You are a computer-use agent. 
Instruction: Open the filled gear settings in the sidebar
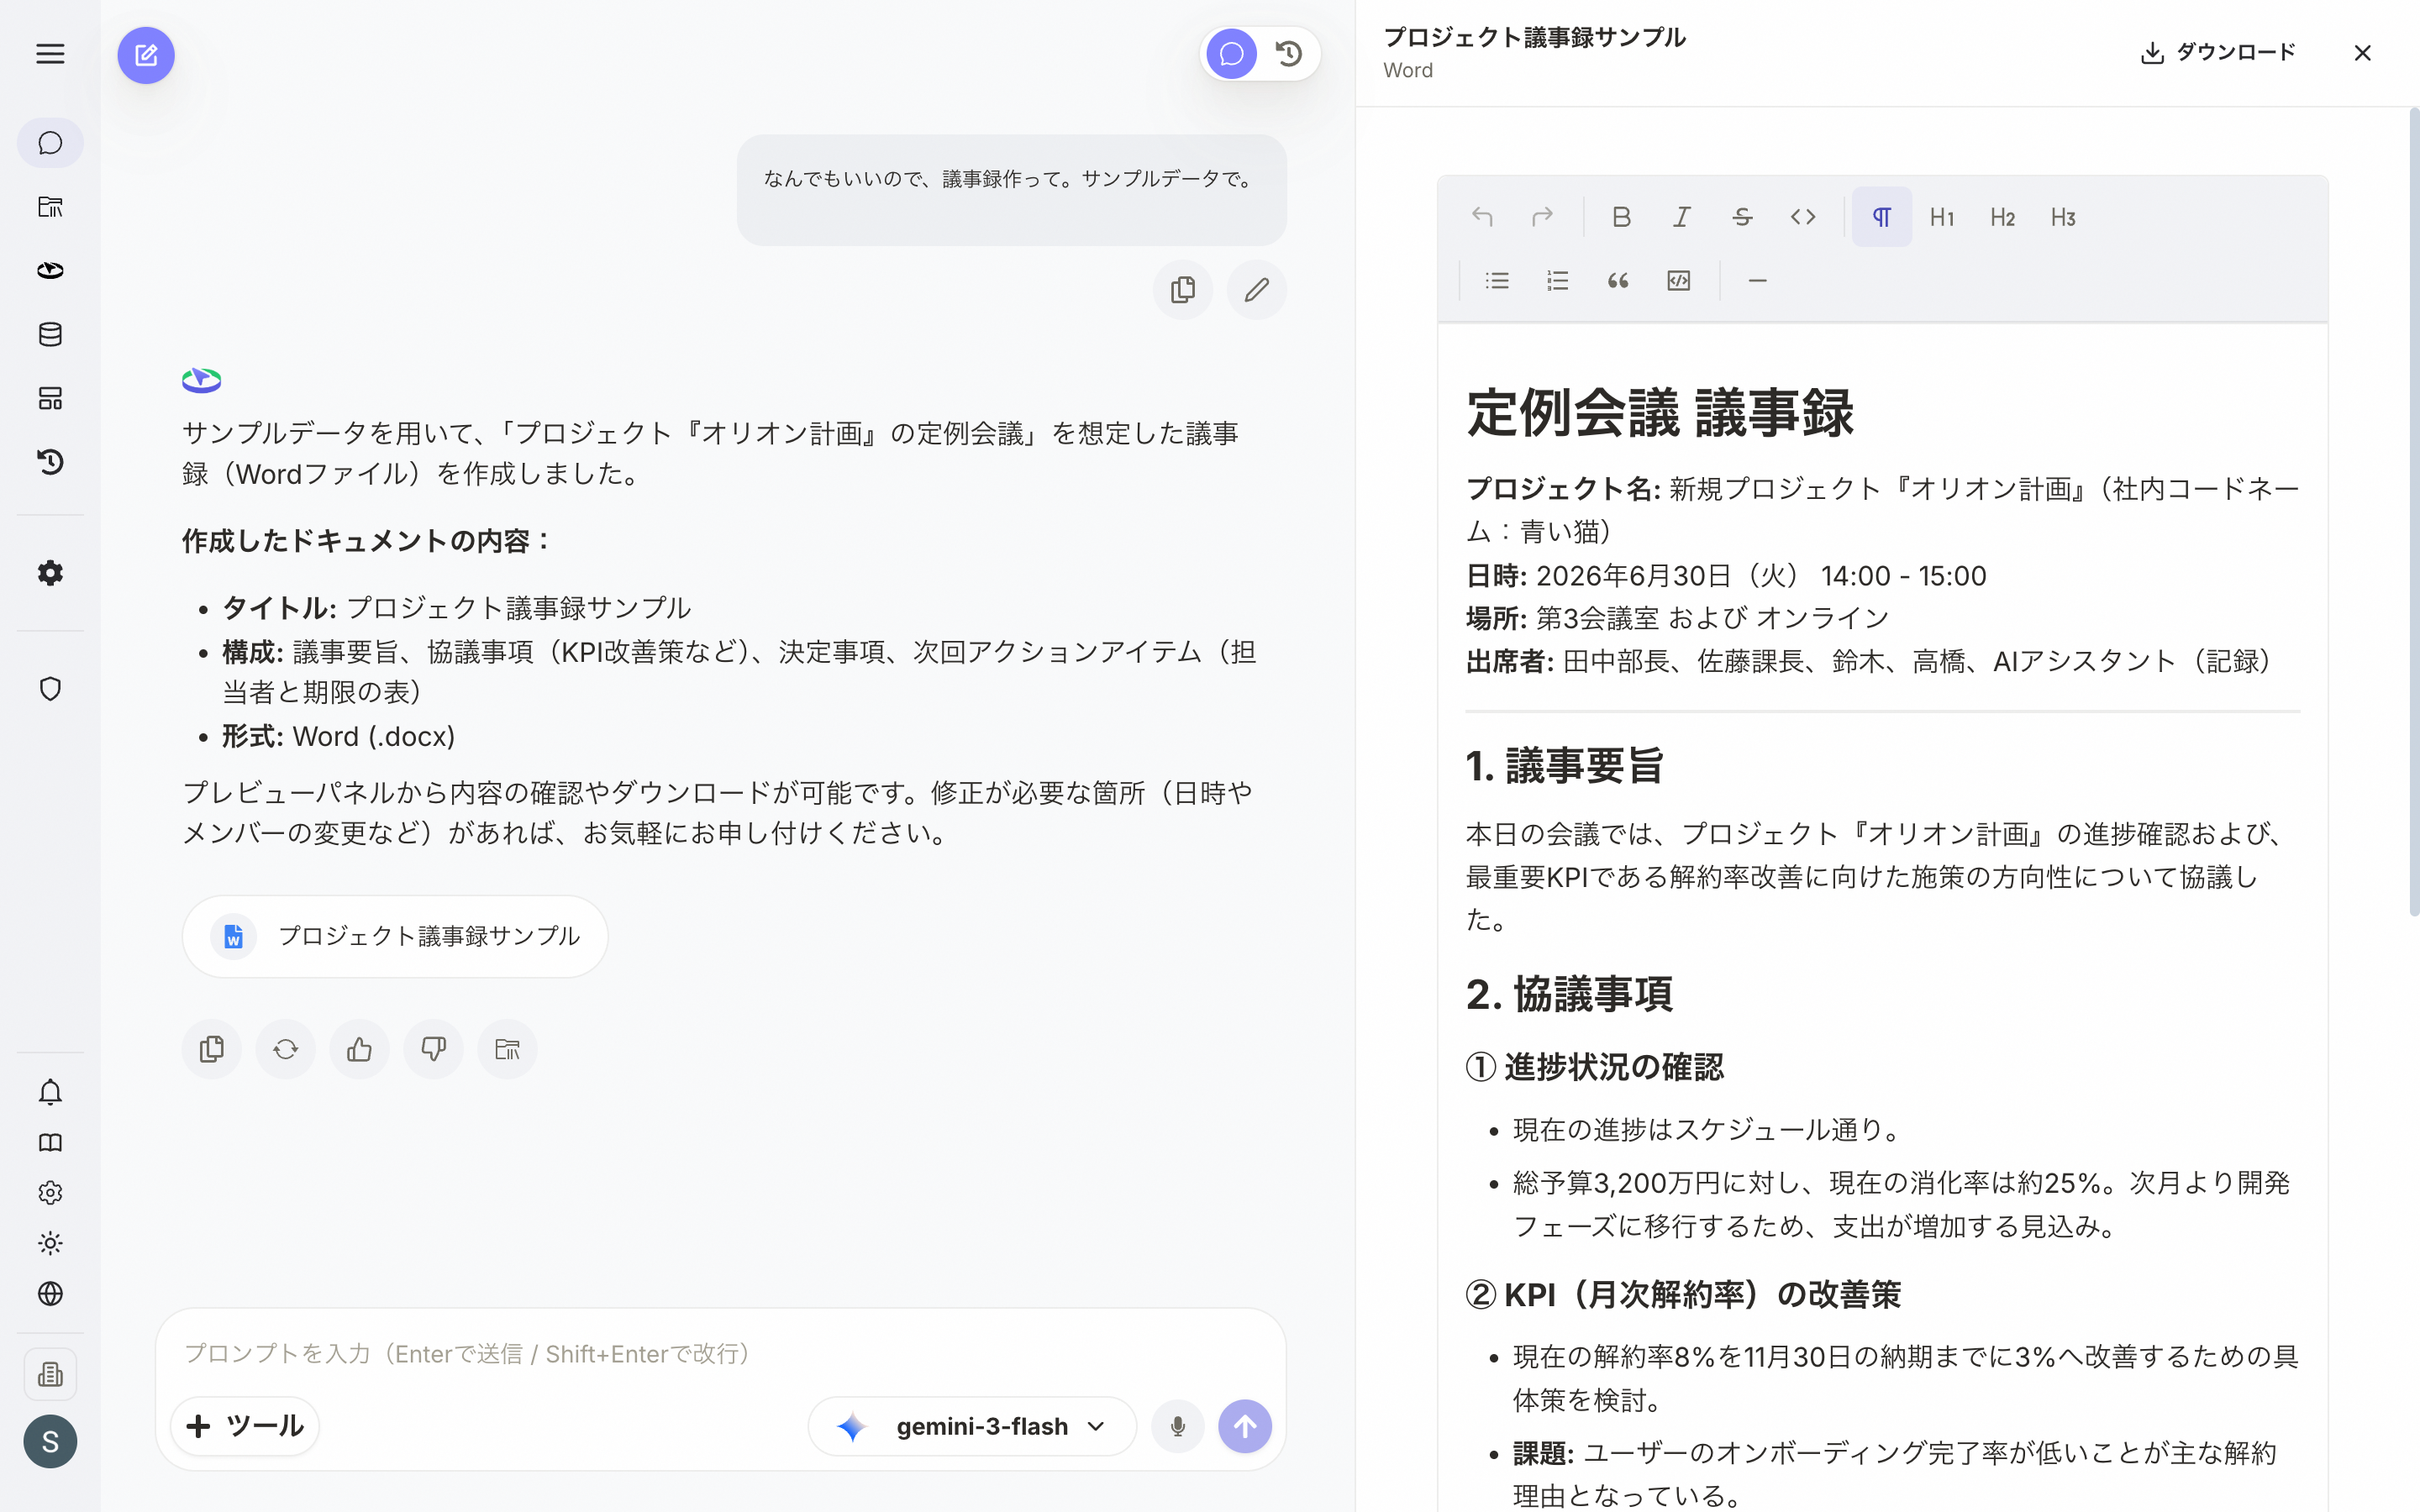(50, 573)
